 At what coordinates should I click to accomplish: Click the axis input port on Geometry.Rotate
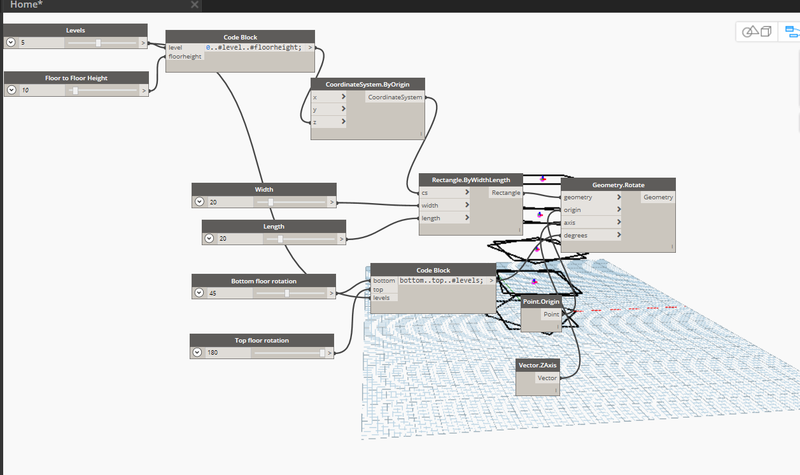coord(591,222)
